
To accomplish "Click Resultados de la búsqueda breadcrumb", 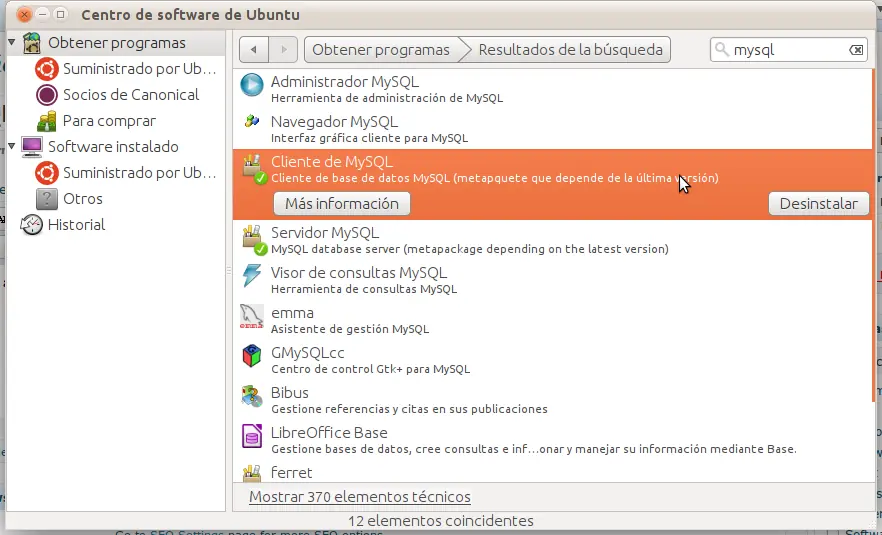I will click(570, 50).
